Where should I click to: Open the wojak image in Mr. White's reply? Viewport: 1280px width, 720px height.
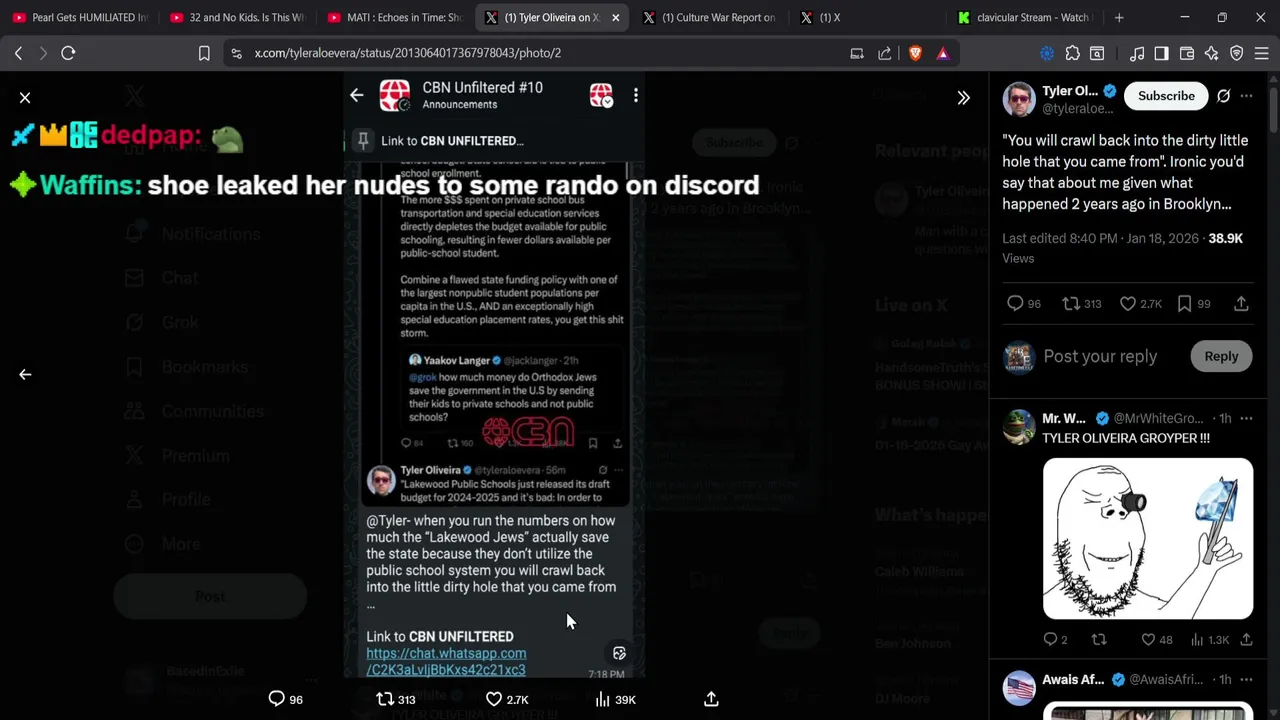coord(1147,539)
